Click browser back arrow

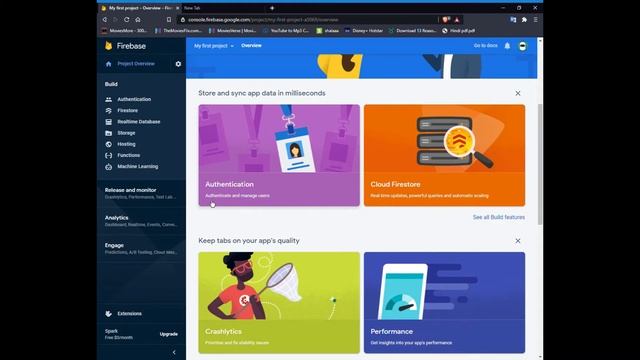click(105, 20)
